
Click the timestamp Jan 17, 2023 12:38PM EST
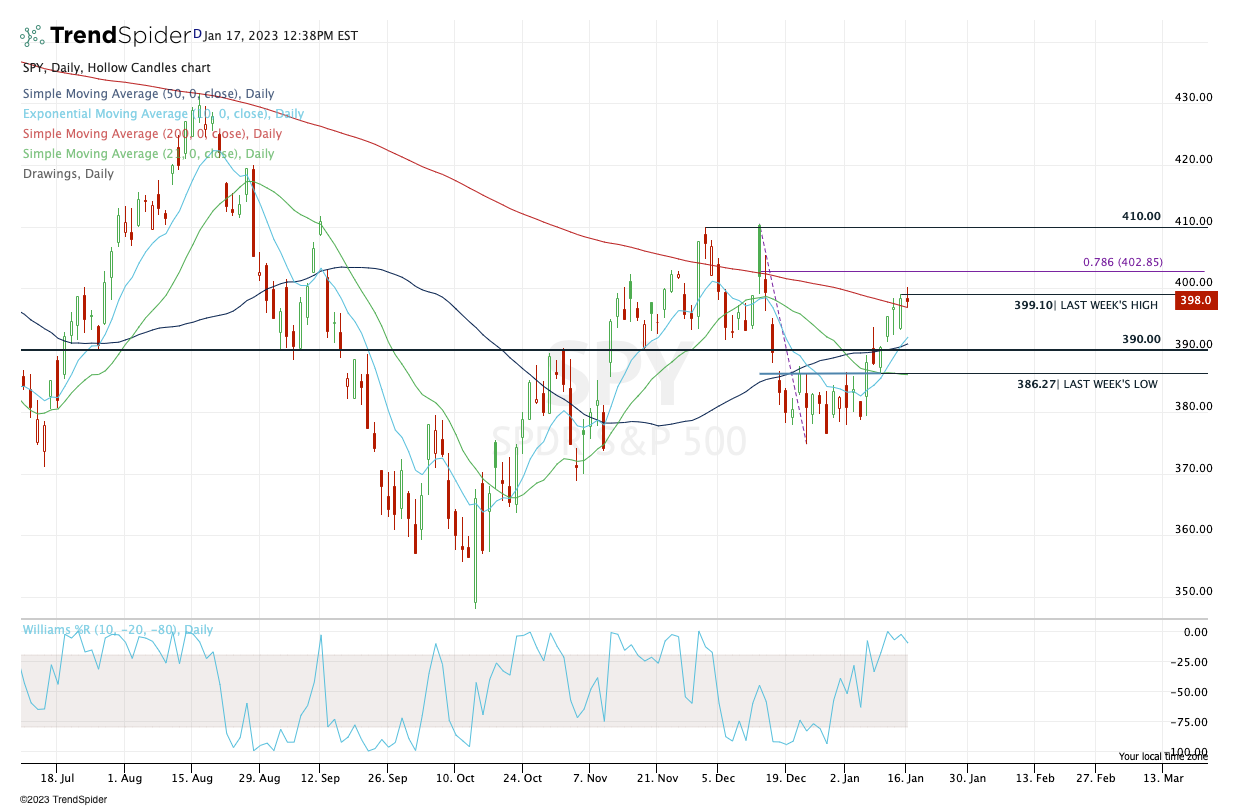pyautogui.click(x=281, y=36)
